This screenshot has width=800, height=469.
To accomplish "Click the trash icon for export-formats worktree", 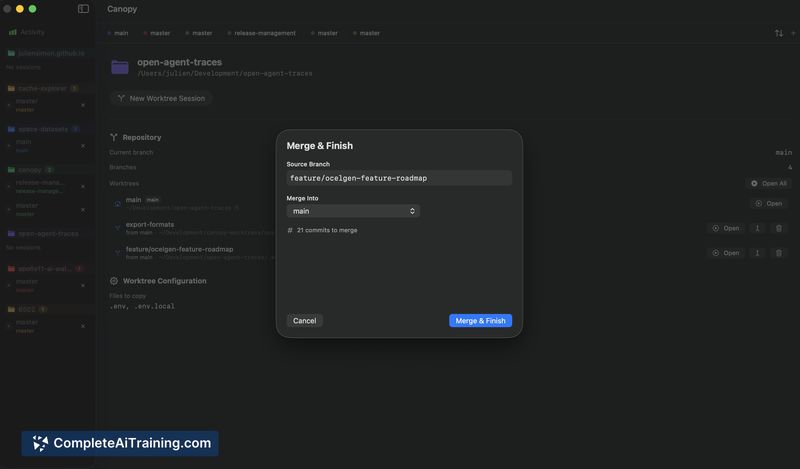I will point(779,228).
